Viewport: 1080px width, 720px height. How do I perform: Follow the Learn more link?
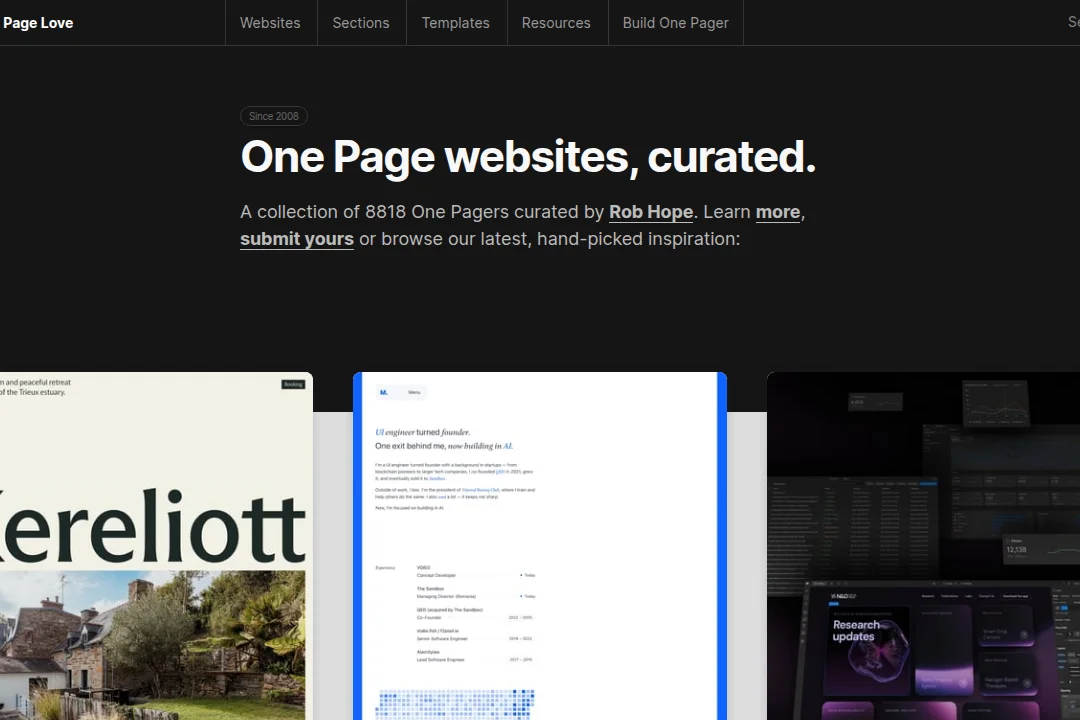pyautogui.click(x=777, y=212)
